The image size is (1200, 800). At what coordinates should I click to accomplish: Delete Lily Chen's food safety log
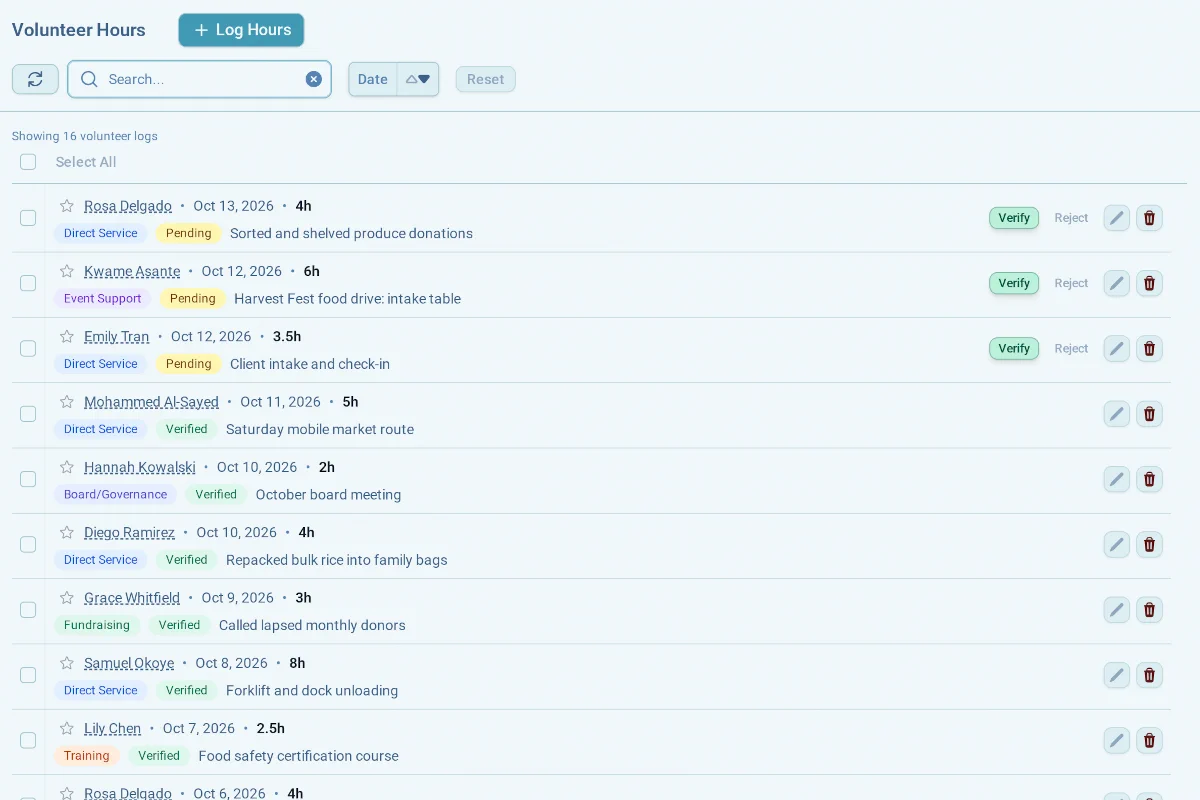tap(1150, 740)
